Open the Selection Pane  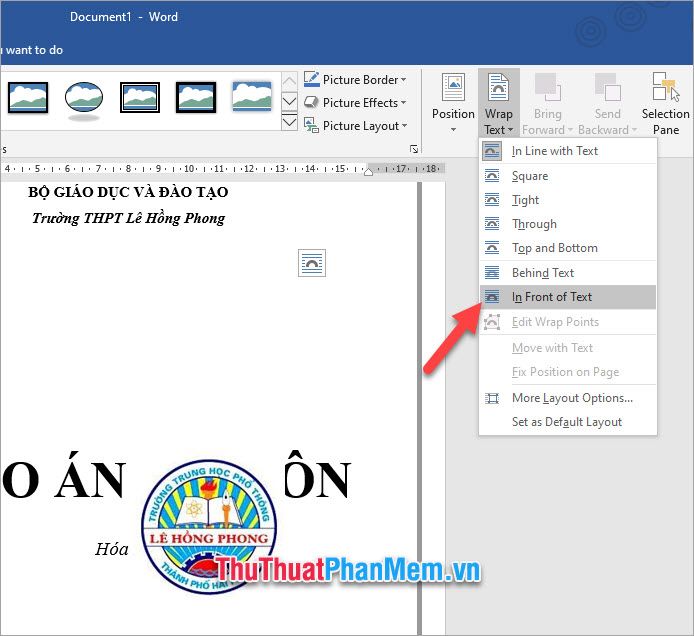(x=665, y=102)
